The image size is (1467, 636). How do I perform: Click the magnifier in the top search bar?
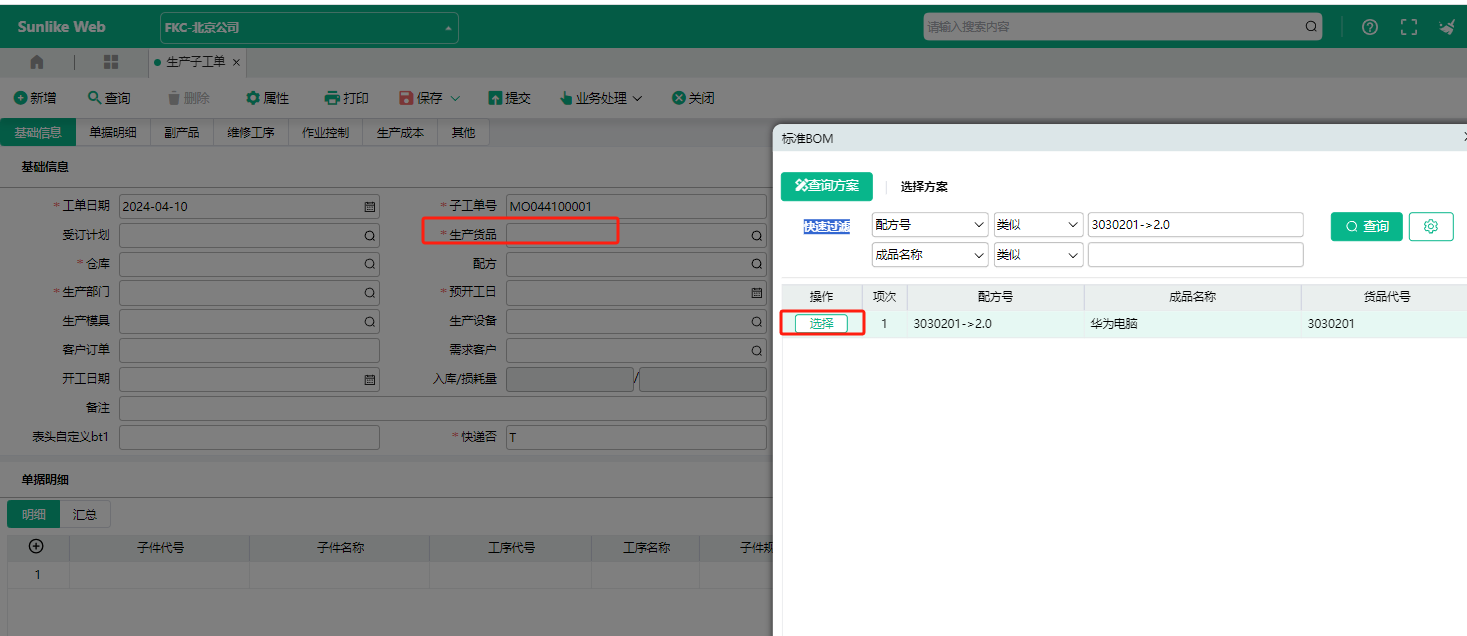pos(1311,27)
